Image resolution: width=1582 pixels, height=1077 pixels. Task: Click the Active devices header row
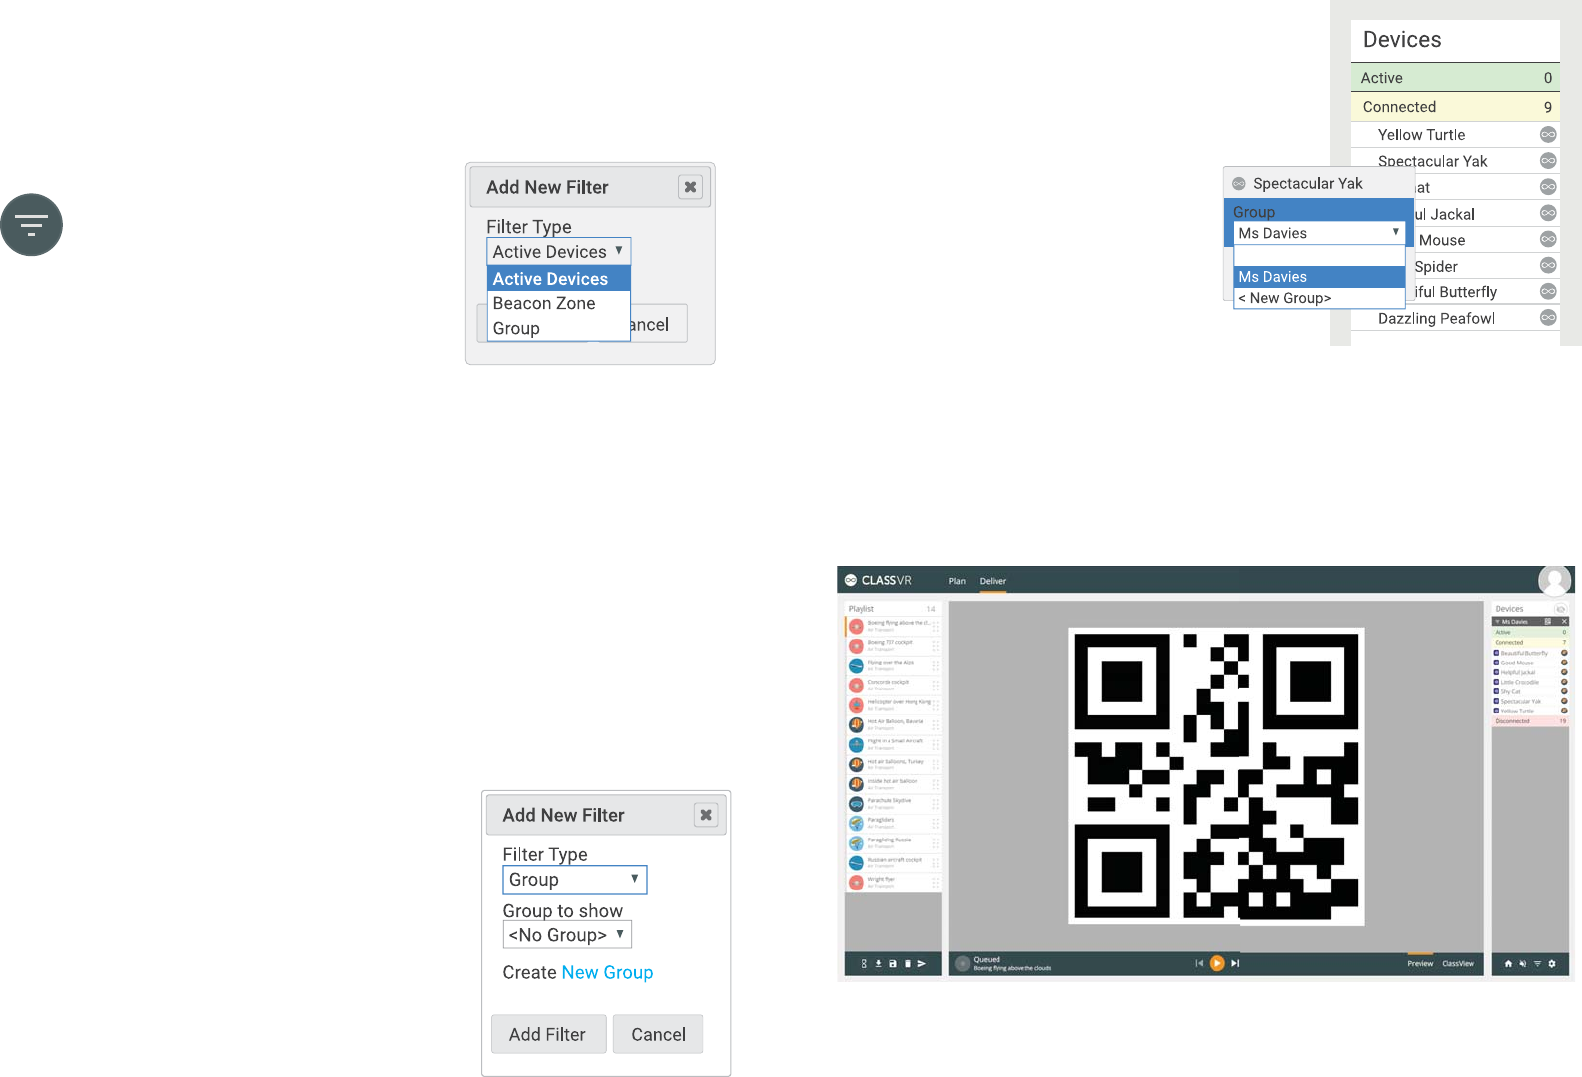tap(1455, 78)
